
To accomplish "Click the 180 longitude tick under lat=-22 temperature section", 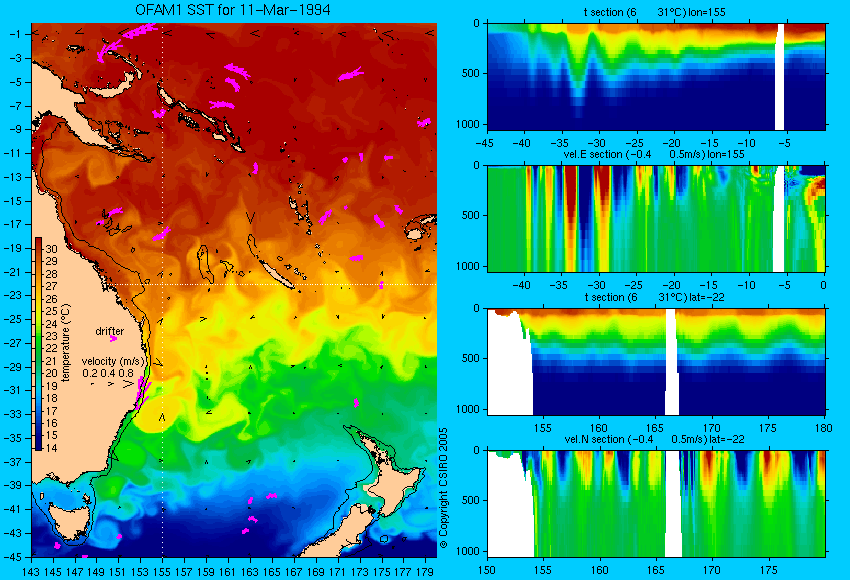I will coord(823,428).
